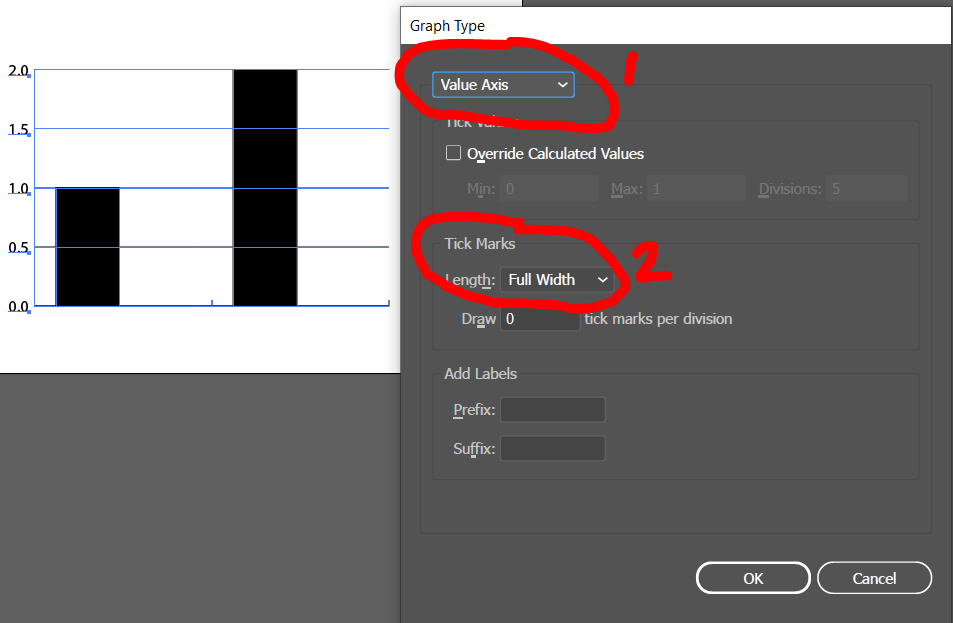Click the Graph Type dialog title bar
The height and width of the screenshot is (623, 953).
(675, 26)
